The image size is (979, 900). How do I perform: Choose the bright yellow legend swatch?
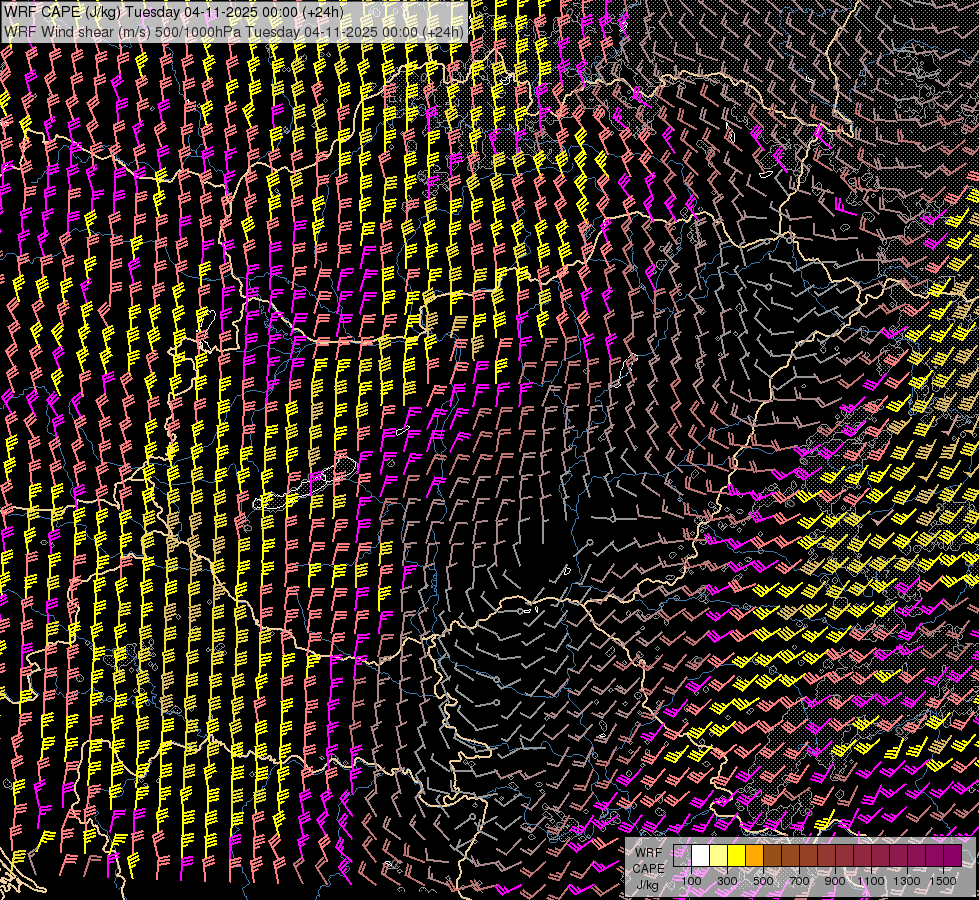tap(737, 856)
